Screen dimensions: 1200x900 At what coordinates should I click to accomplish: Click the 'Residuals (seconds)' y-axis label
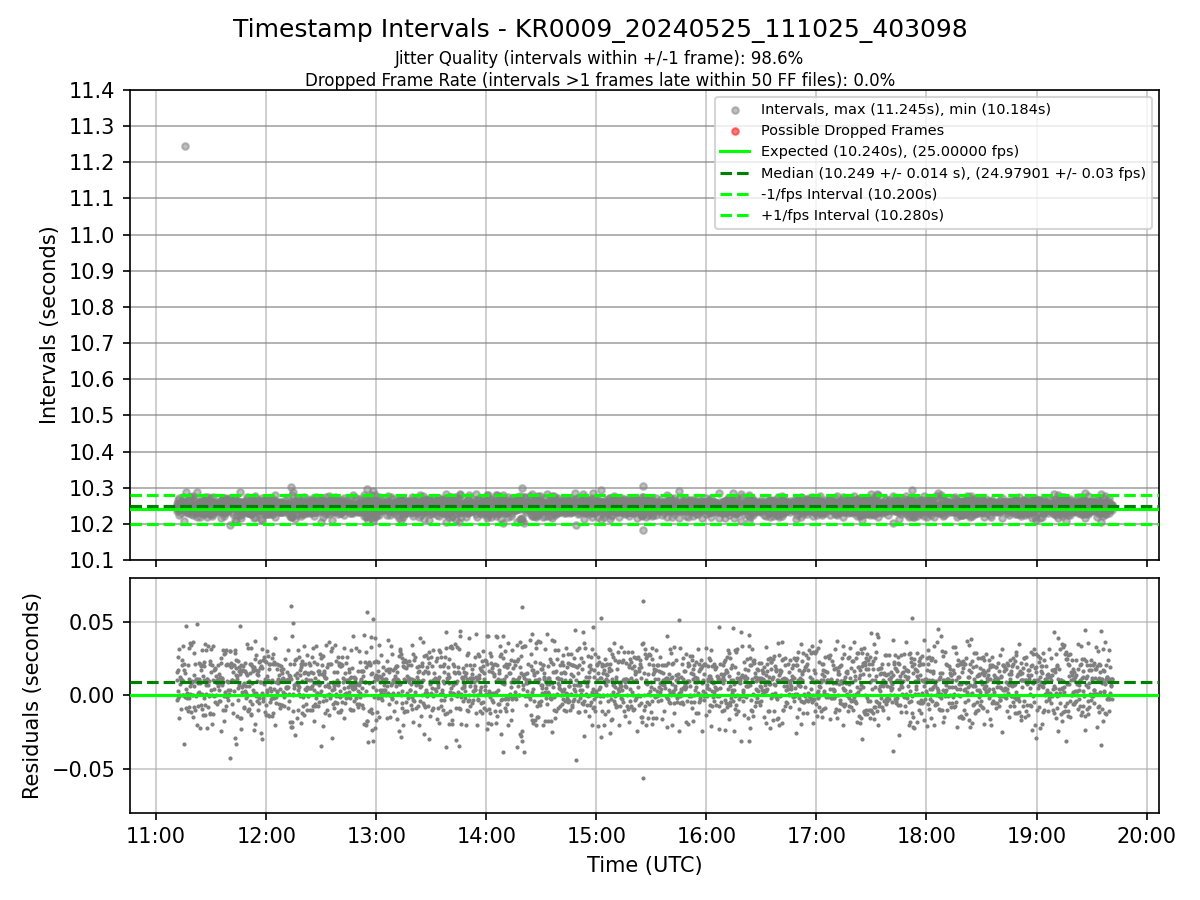(x=32, y=696)
